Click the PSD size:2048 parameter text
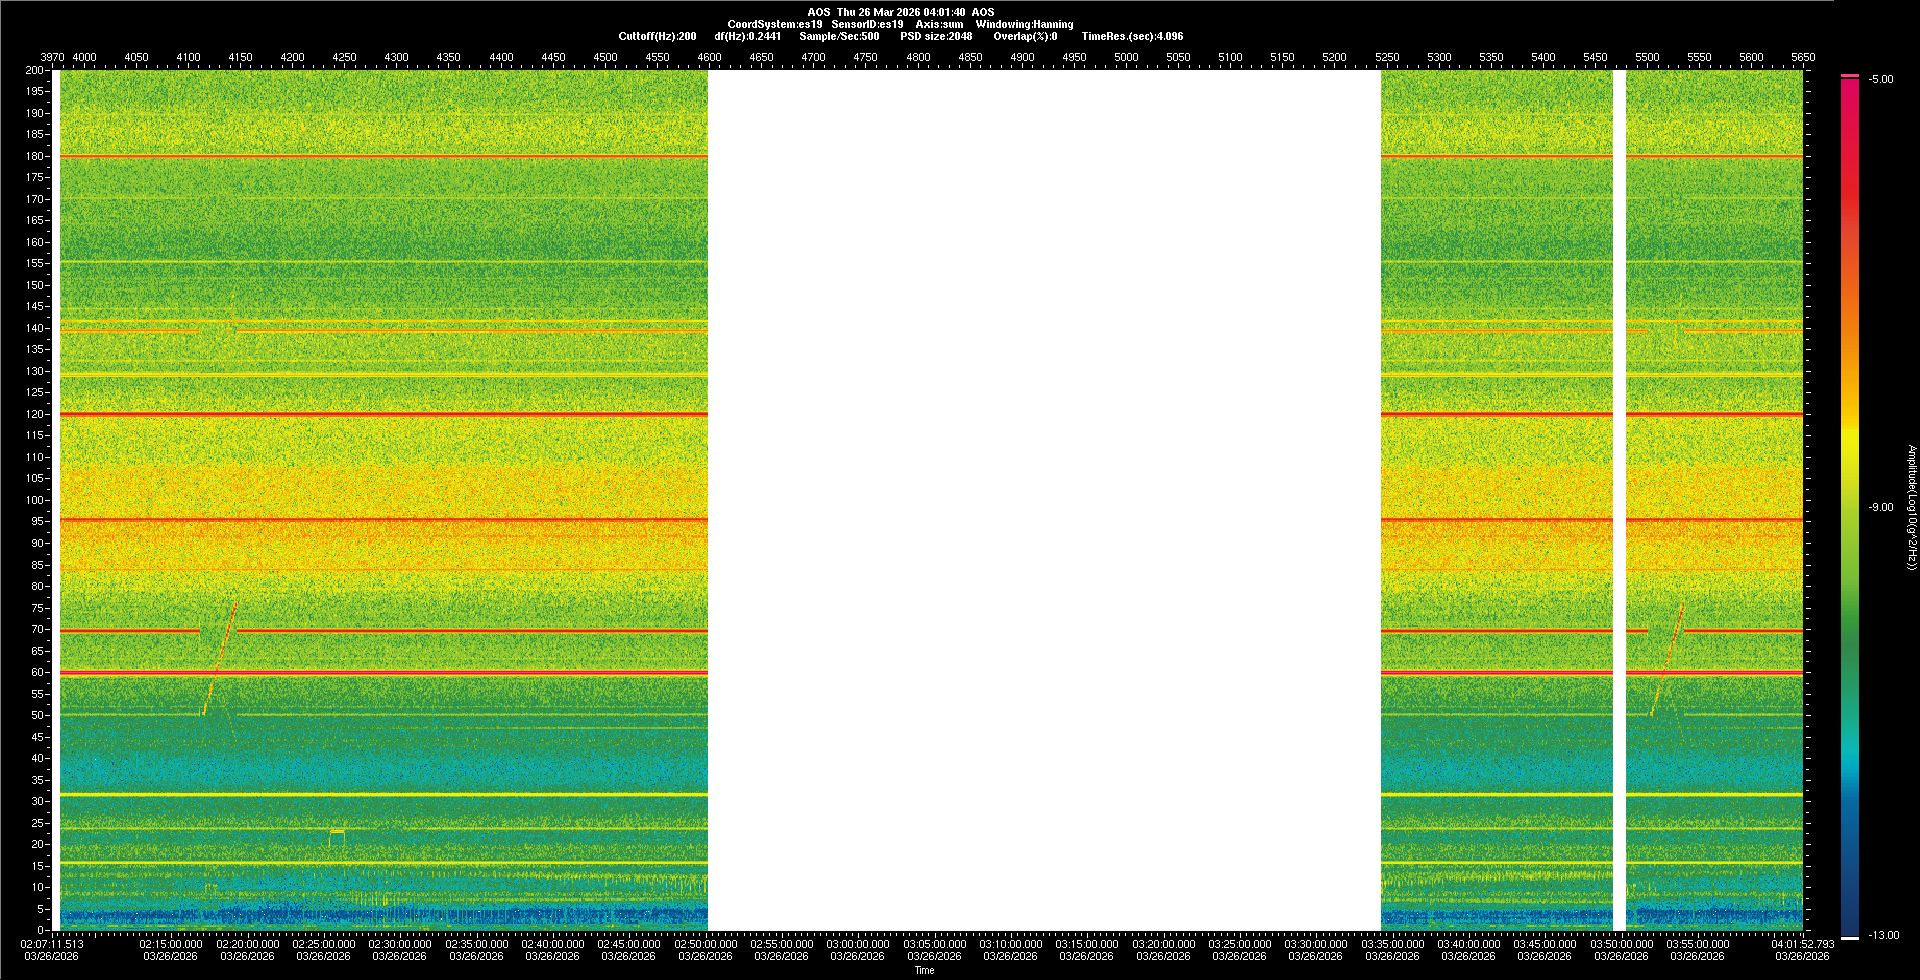1920x980 pixels. [935, 36]
